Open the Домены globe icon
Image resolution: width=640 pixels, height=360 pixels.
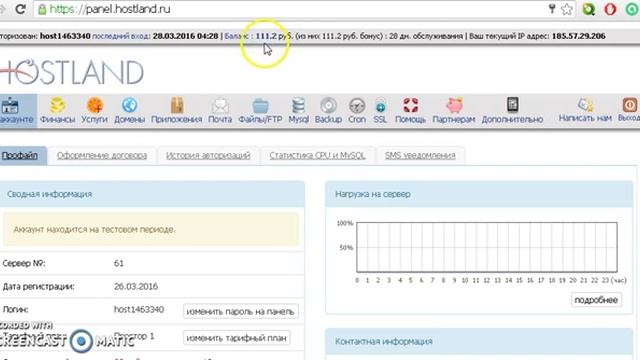point(129,106)
